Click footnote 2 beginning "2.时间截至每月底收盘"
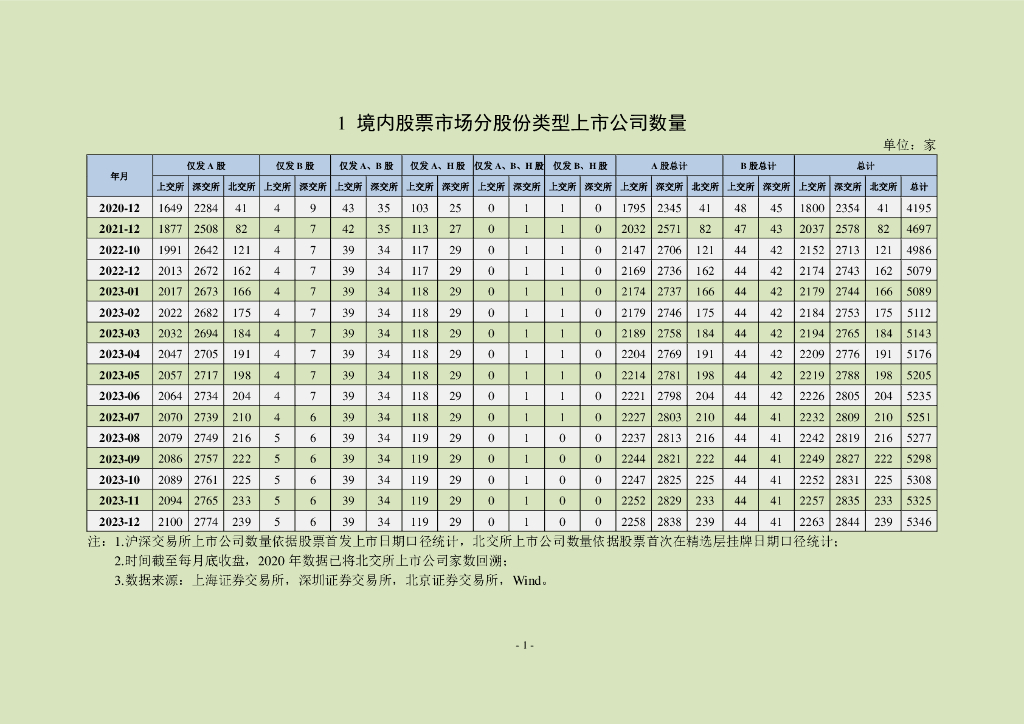Screen dimensions: 1024x724 (312, 561)
